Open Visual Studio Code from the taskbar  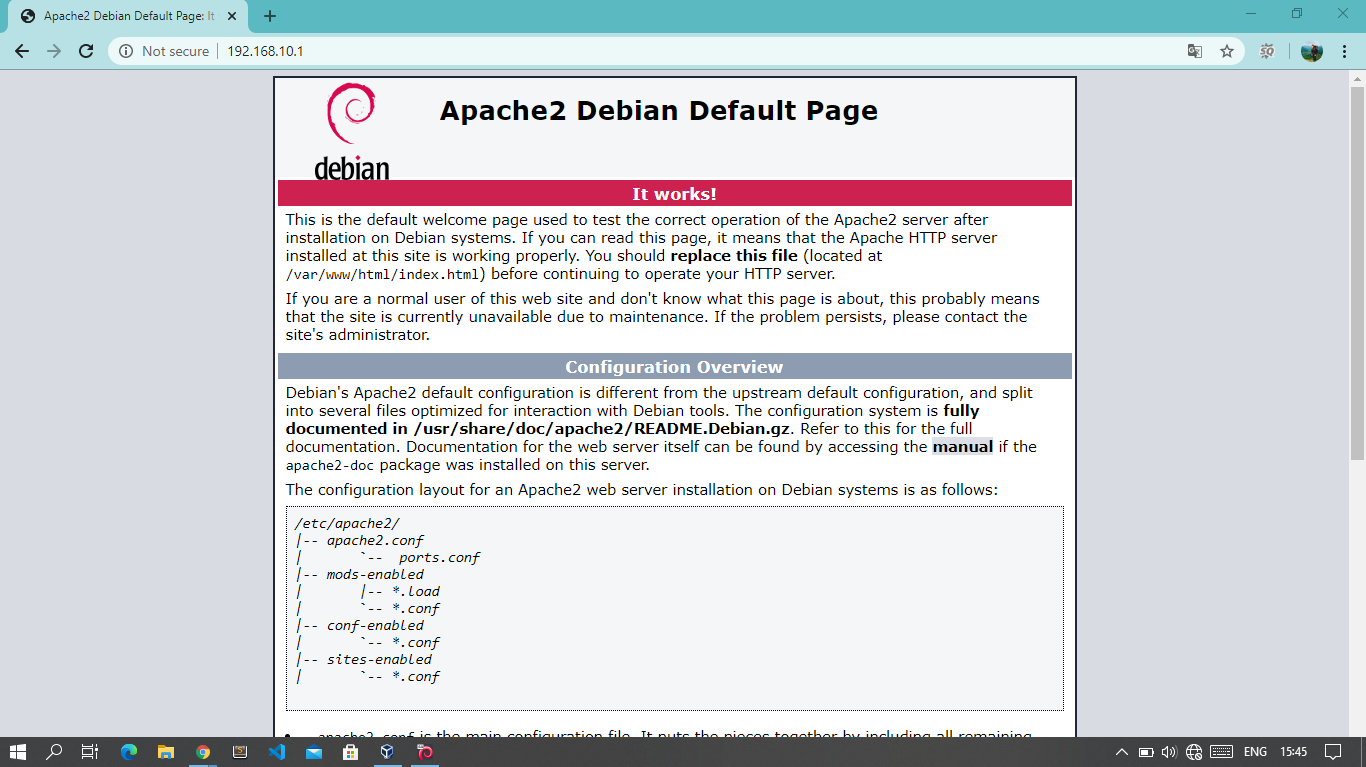(x=277, y=751)
